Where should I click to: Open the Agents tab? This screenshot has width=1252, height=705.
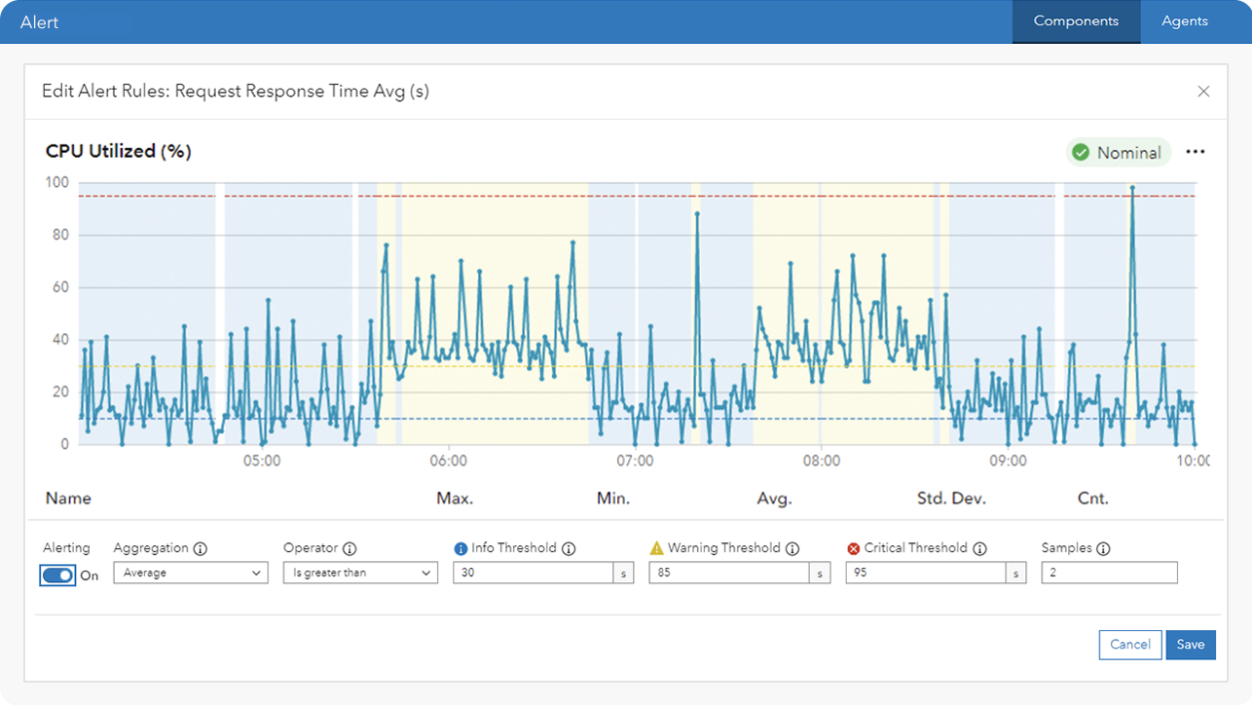[x=1184, y=21]
